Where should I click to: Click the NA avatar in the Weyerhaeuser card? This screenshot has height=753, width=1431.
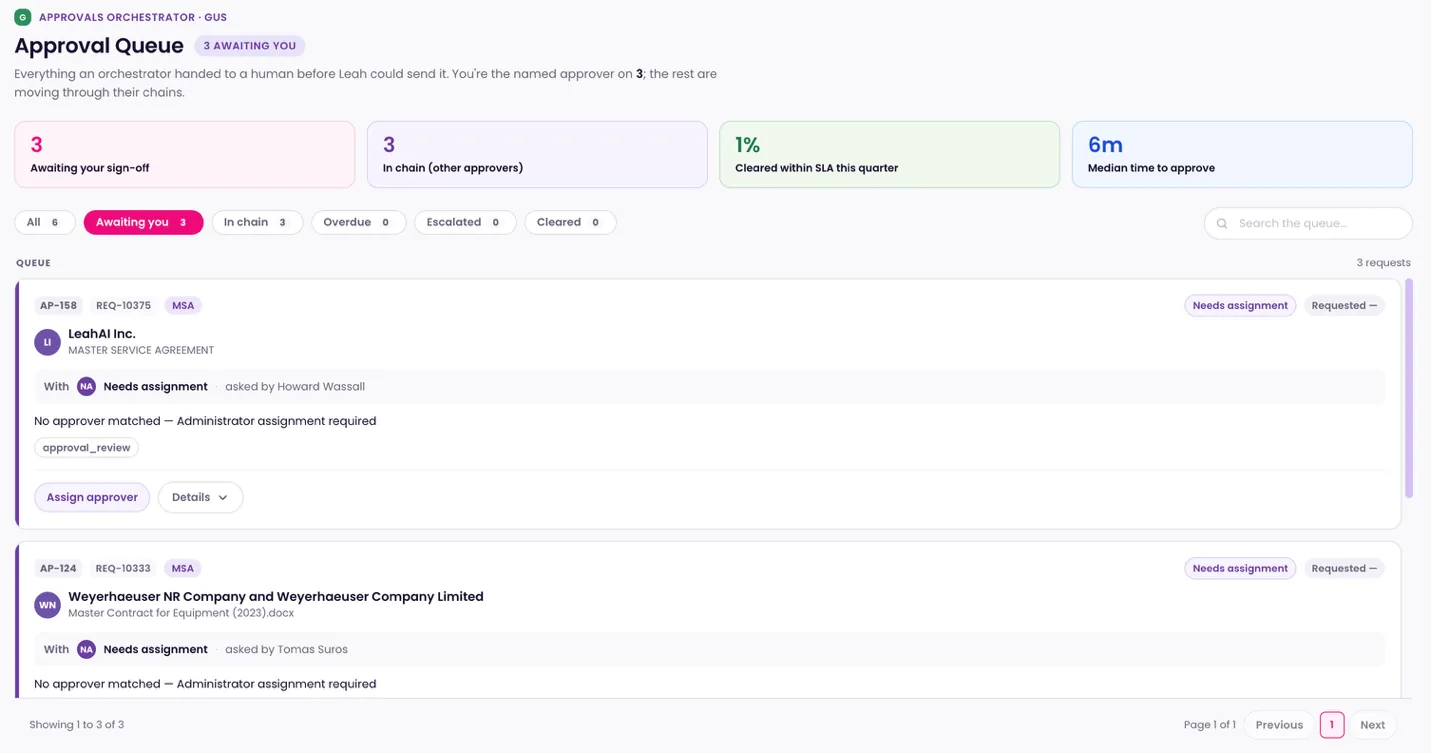click(87, 649)
